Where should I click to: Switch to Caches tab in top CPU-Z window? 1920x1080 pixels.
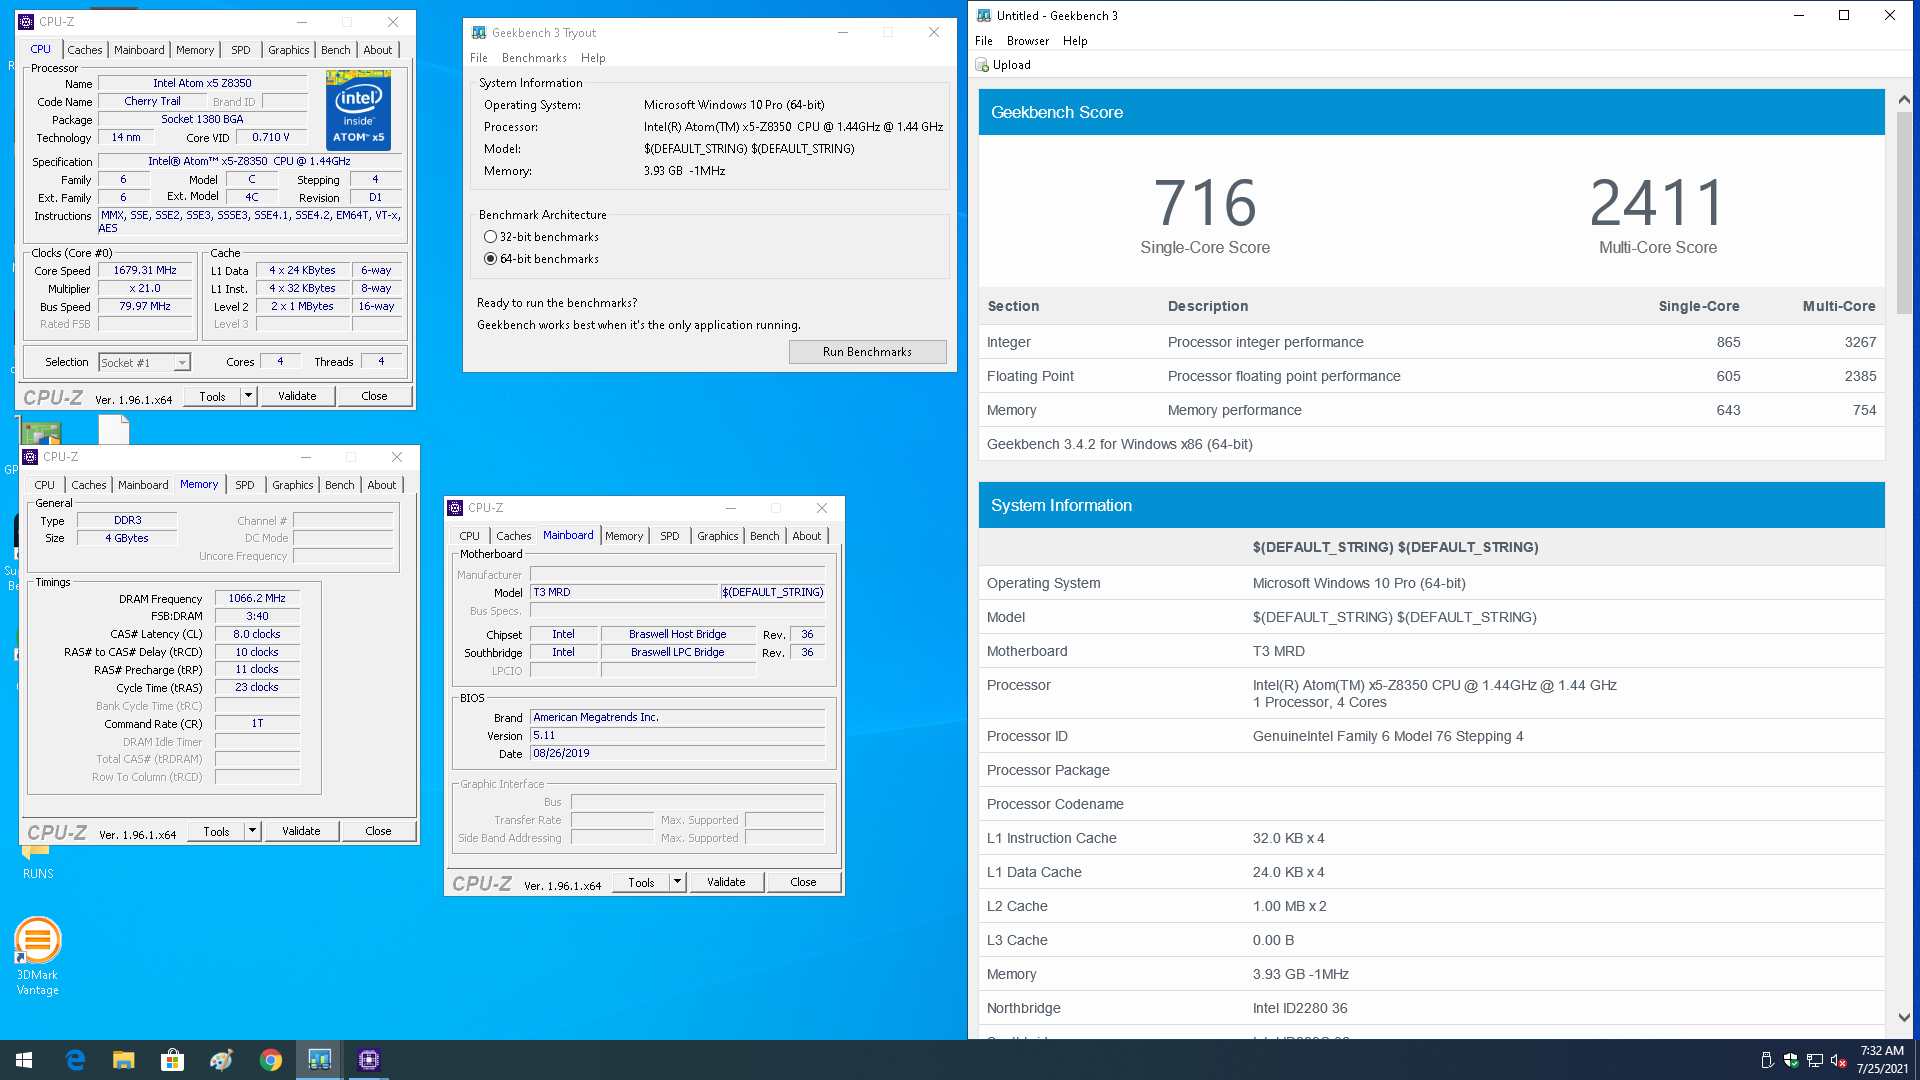point(85,50)
